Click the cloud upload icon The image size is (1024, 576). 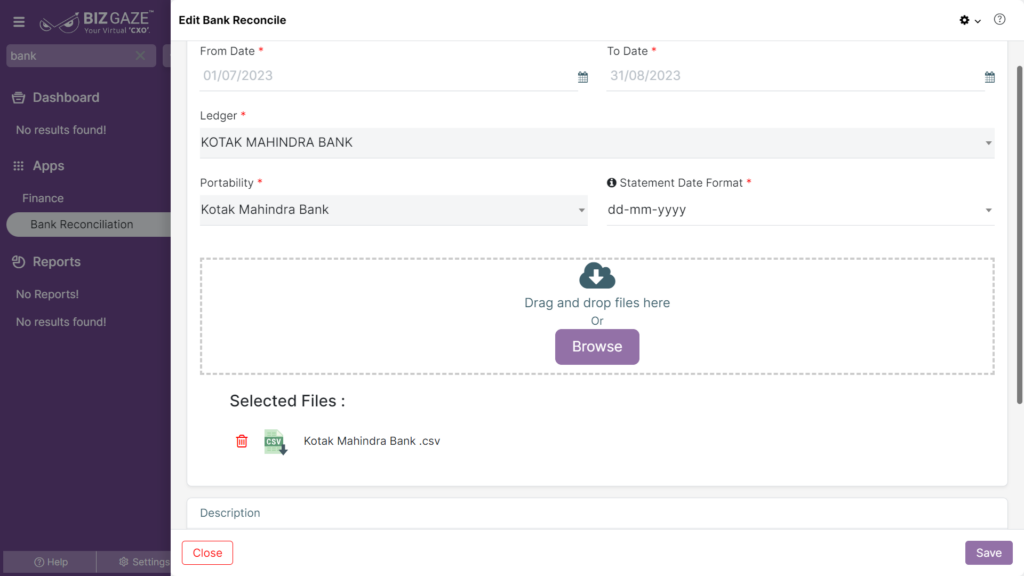tap(597, 276)
